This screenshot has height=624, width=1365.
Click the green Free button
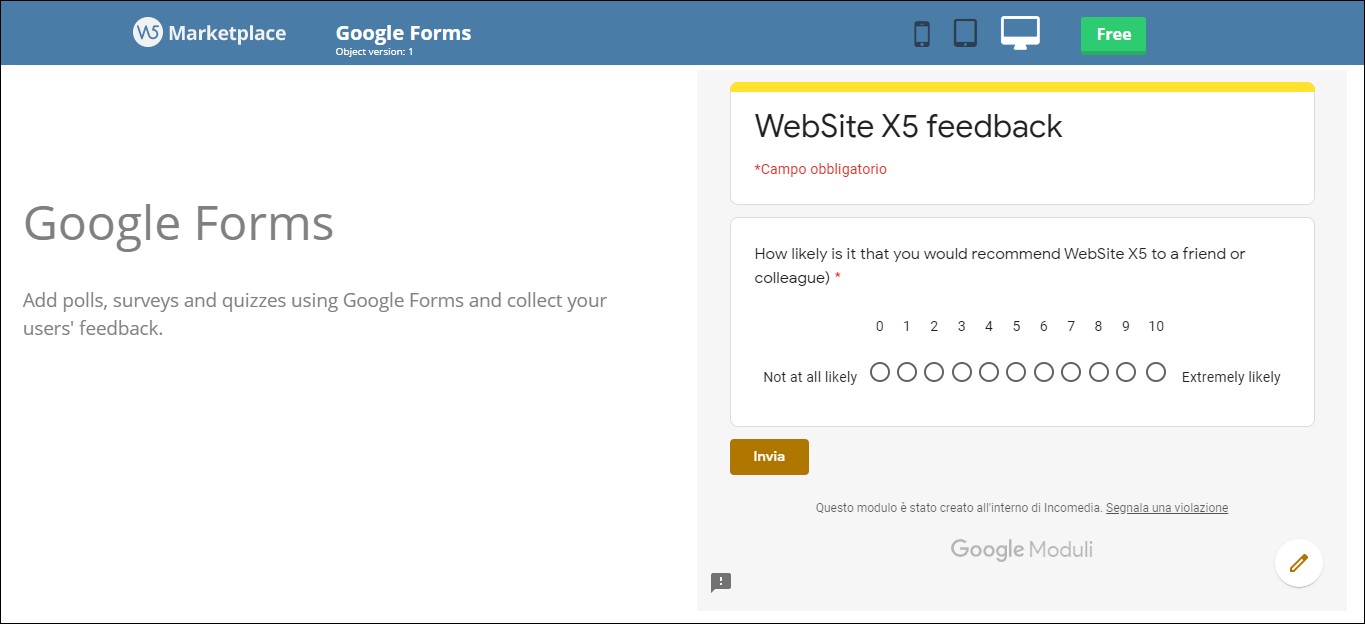click(x=1113, y=34)
